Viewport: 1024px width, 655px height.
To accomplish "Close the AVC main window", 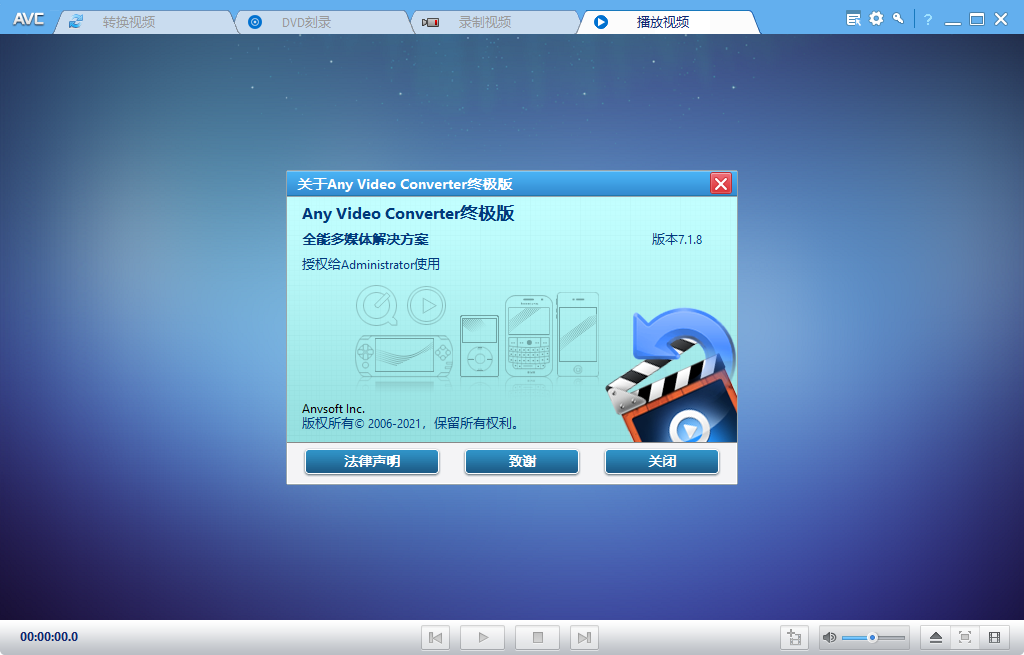I will pyautogui.click(x=1001, y=20).
